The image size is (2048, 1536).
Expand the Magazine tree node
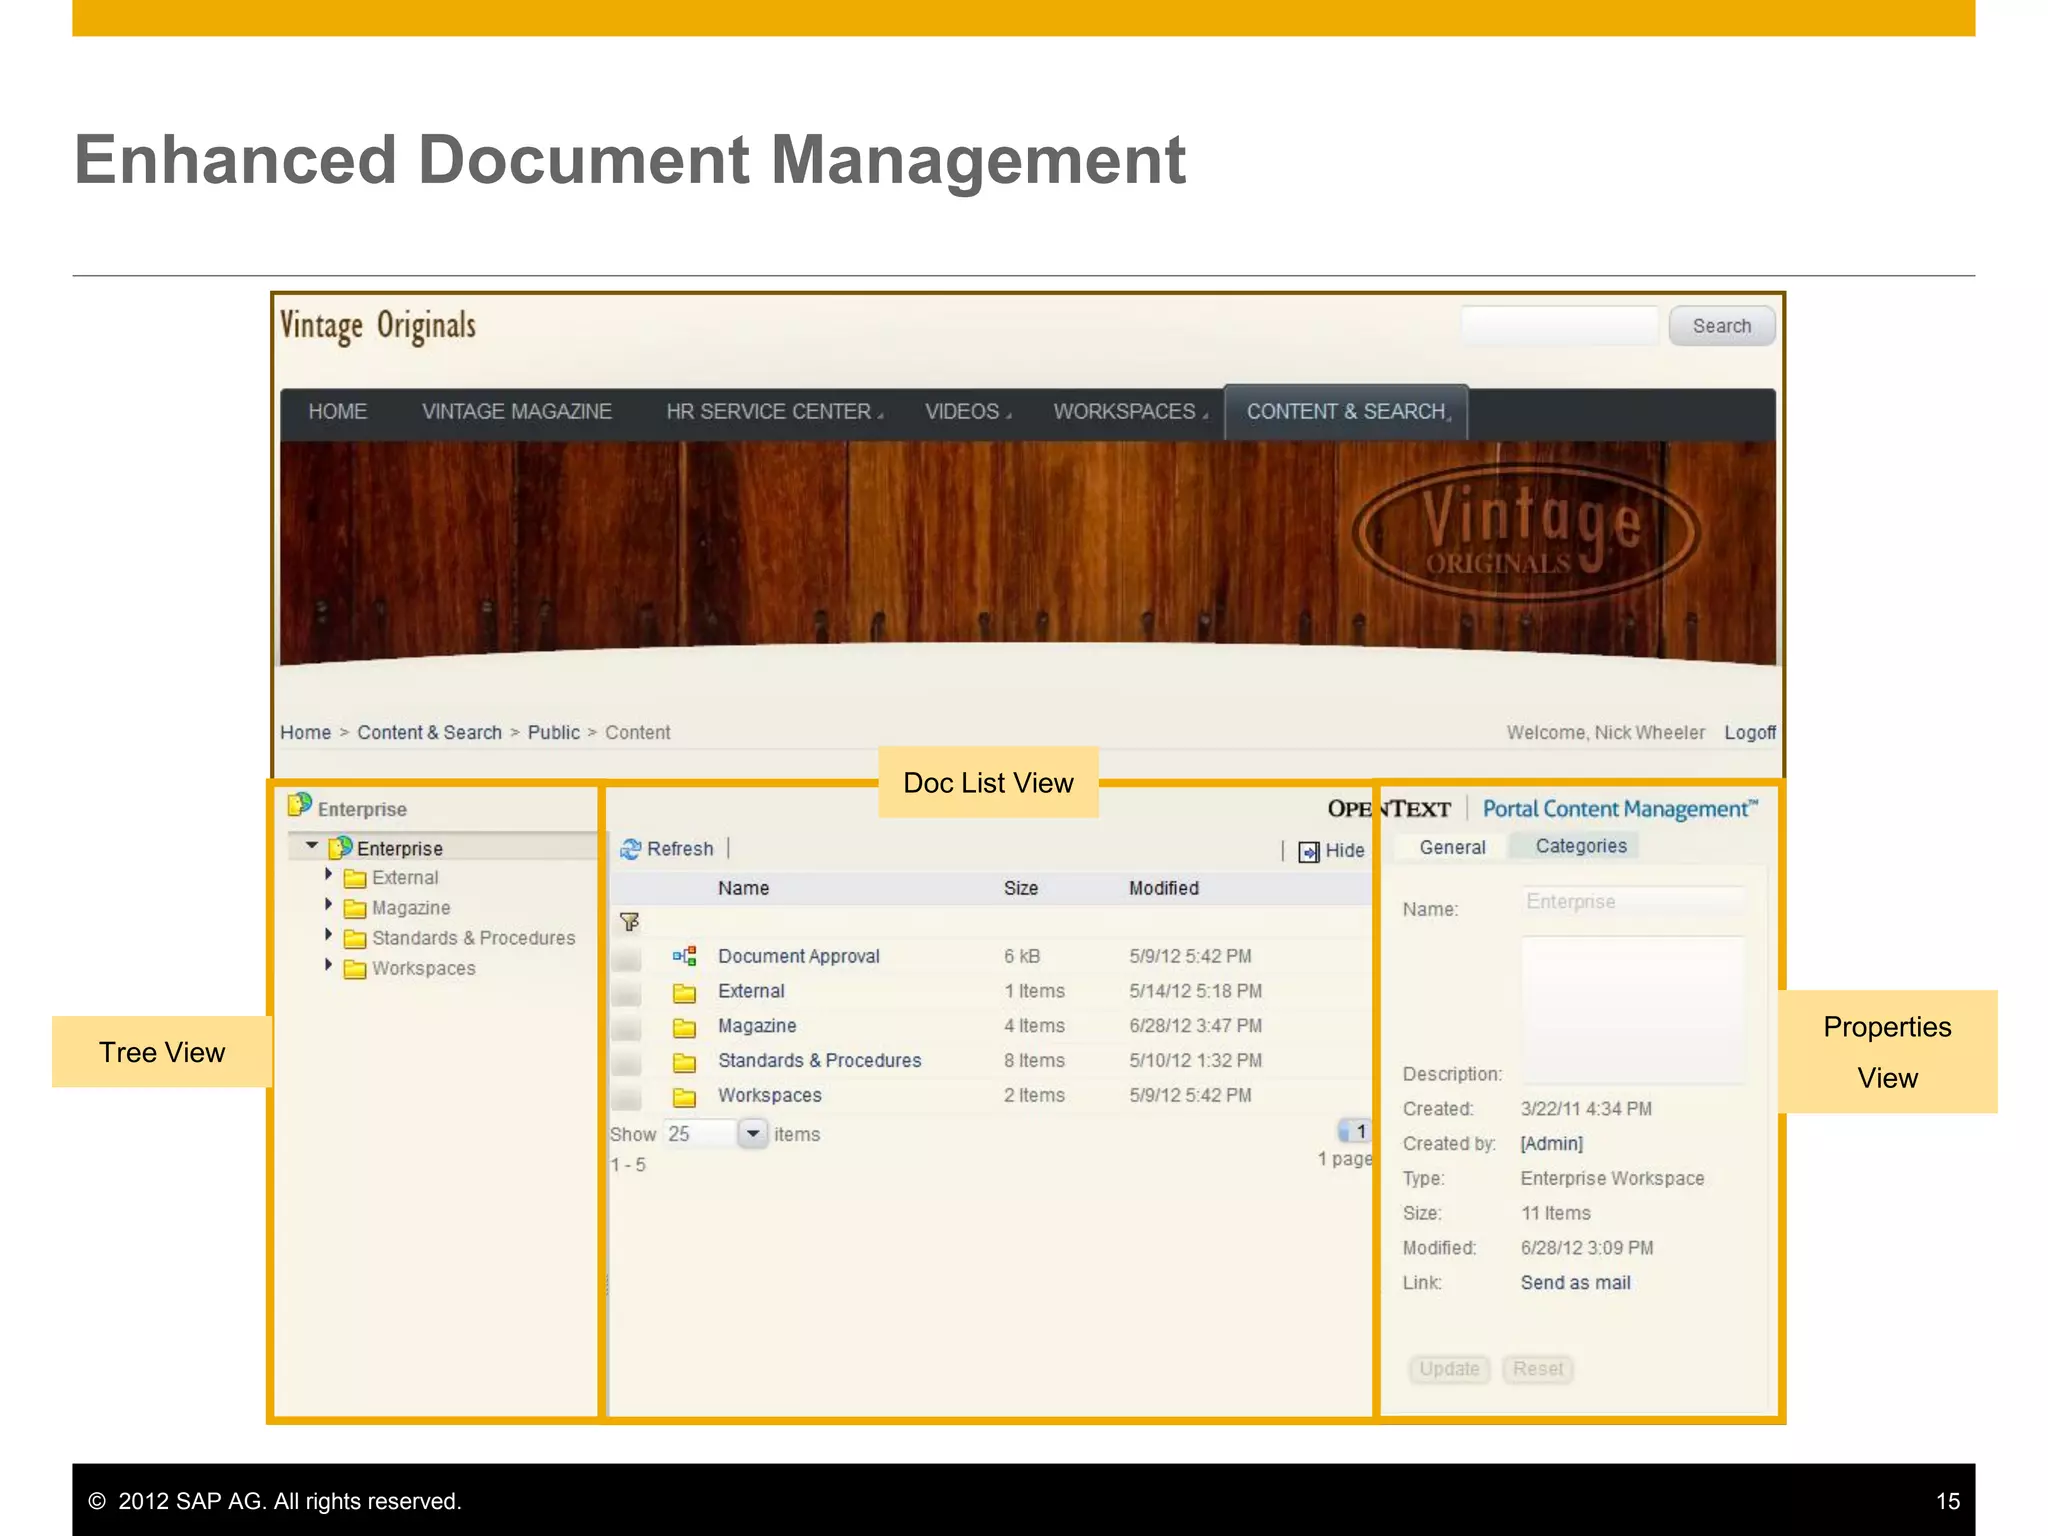point(328,904)
